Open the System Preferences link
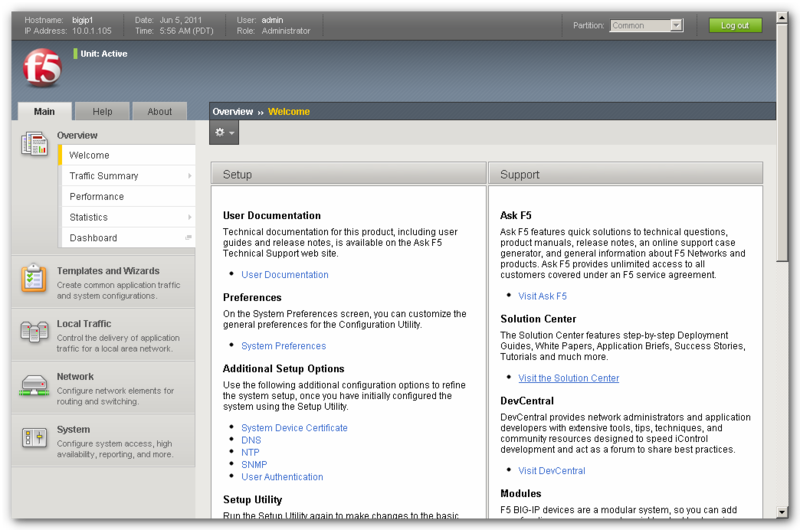Image resolution: width=800 pixels, height=530 pixels. click(284, 346)
